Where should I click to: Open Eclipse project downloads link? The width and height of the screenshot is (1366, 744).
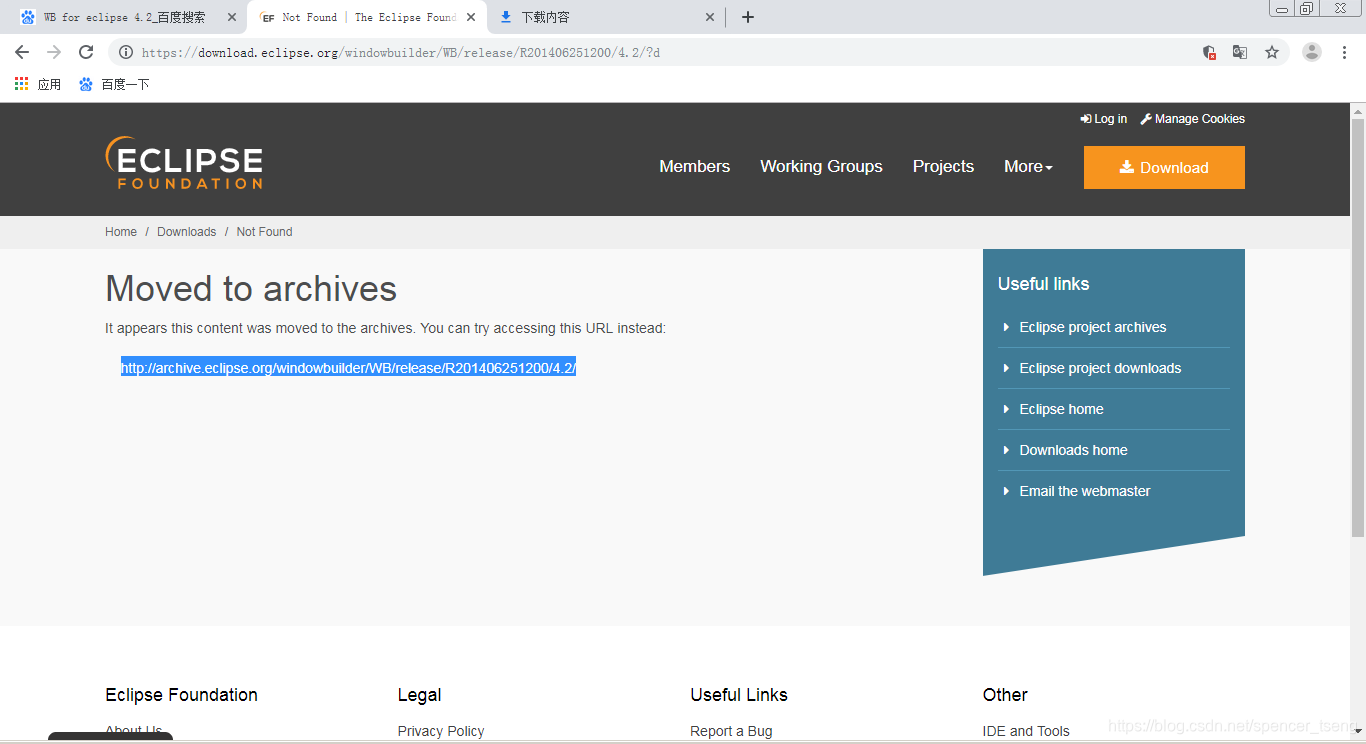coord(1100,368)
